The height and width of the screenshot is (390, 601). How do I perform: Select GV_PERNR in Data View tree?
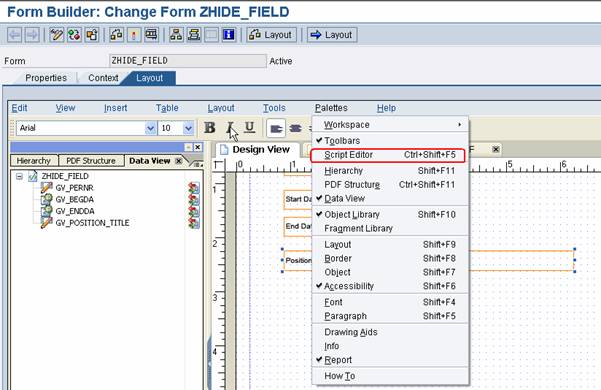74,188
